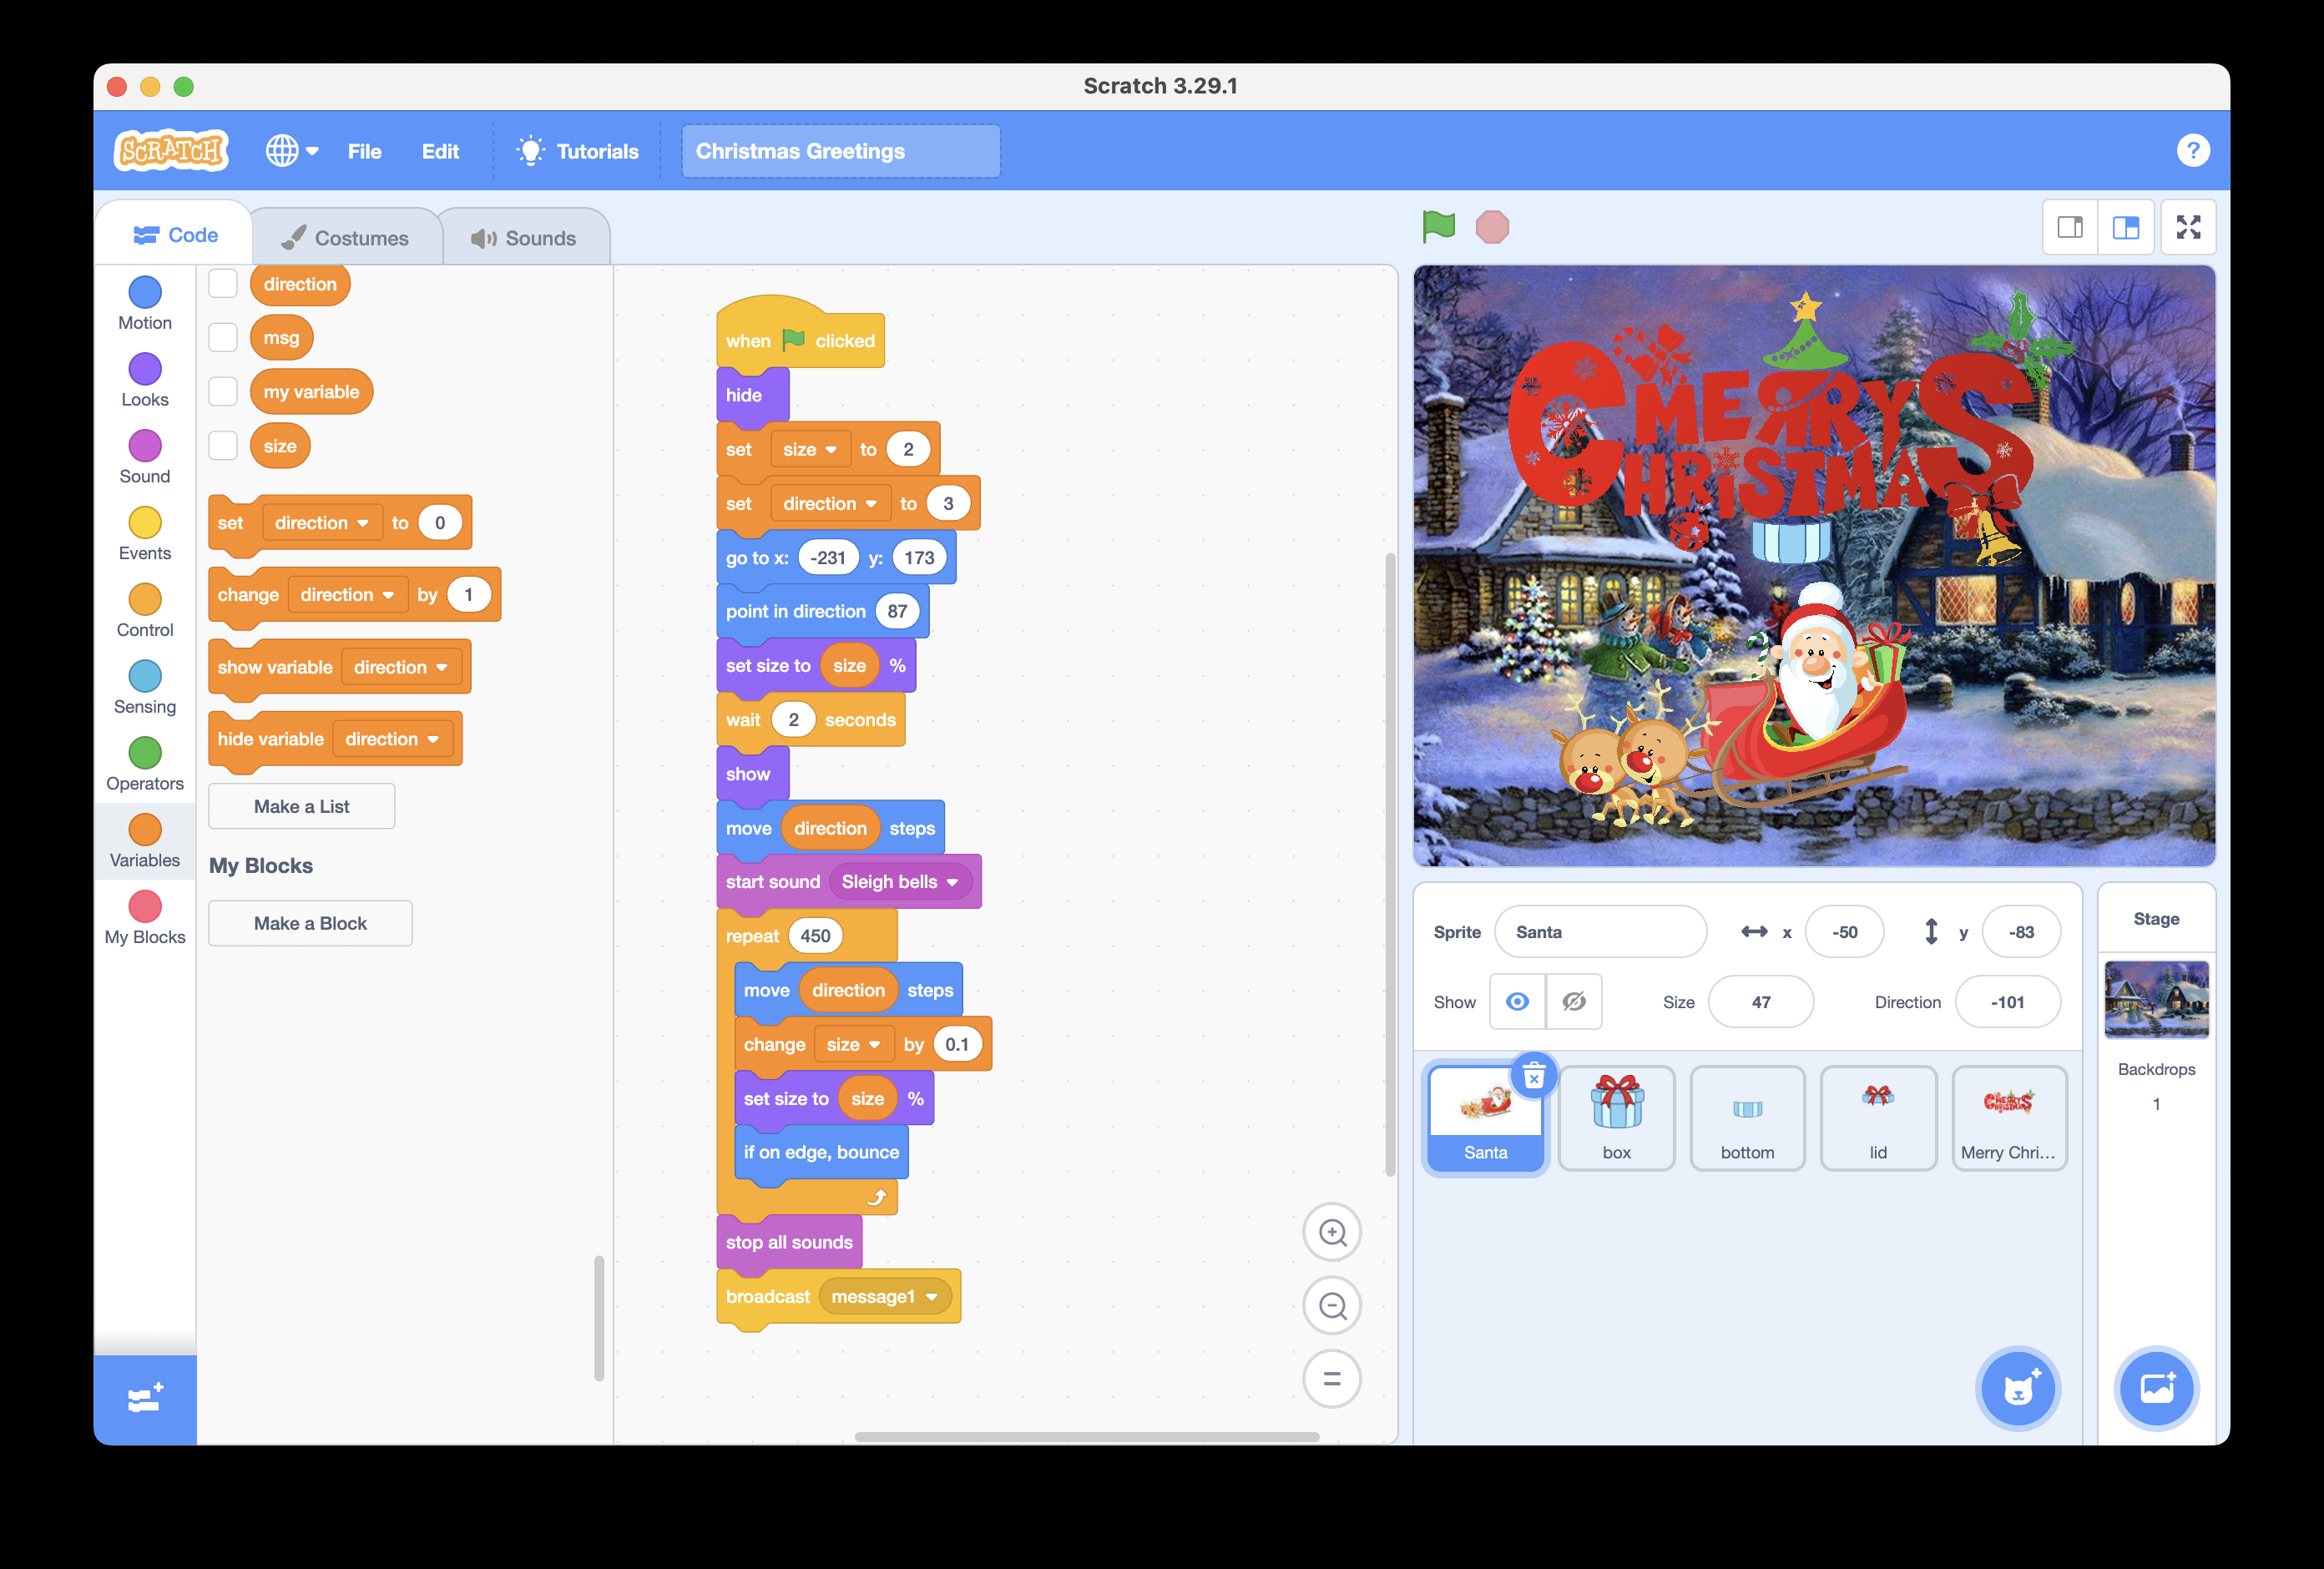Click the red stop sign button
2324x1569 pixels.
click(x=1492, y=227)
